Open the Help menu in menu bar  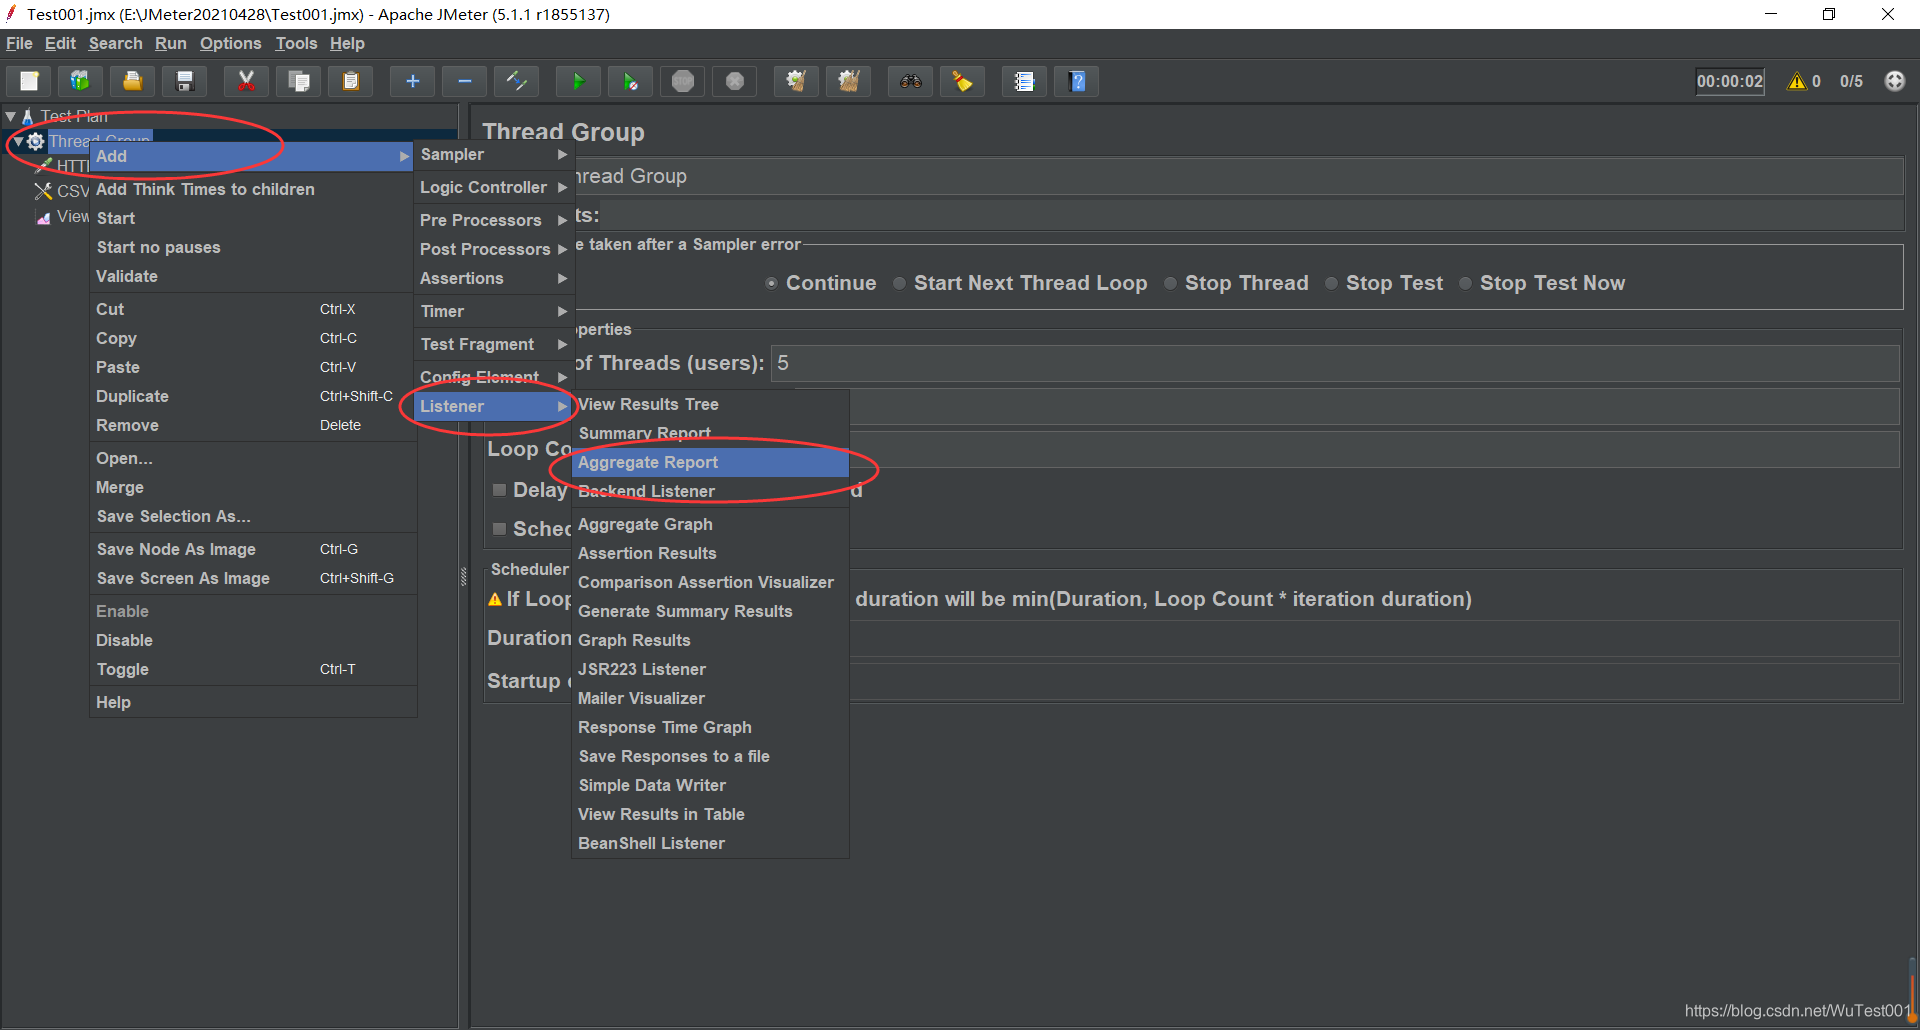click(x=347, y=43)
